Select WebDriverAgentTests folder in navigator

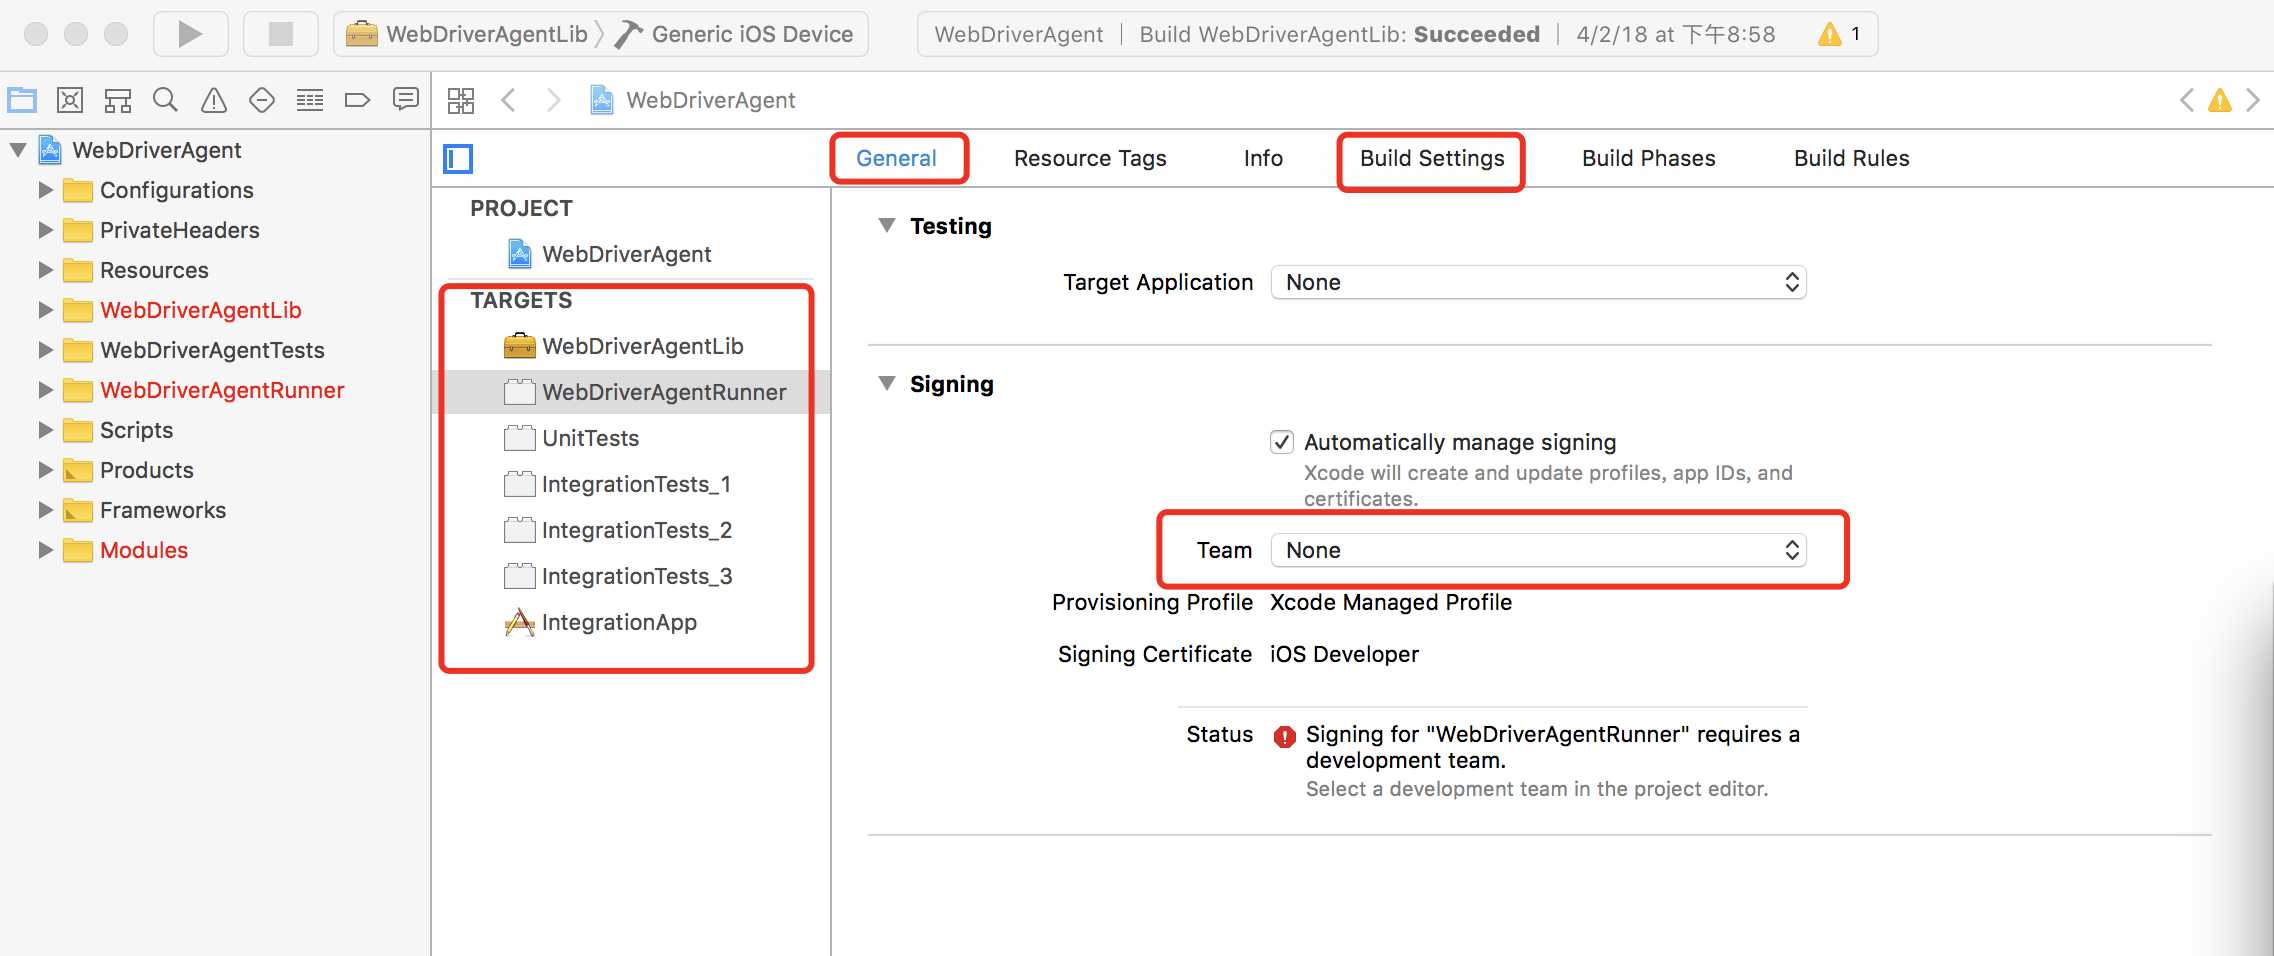(x=193, y=350)
